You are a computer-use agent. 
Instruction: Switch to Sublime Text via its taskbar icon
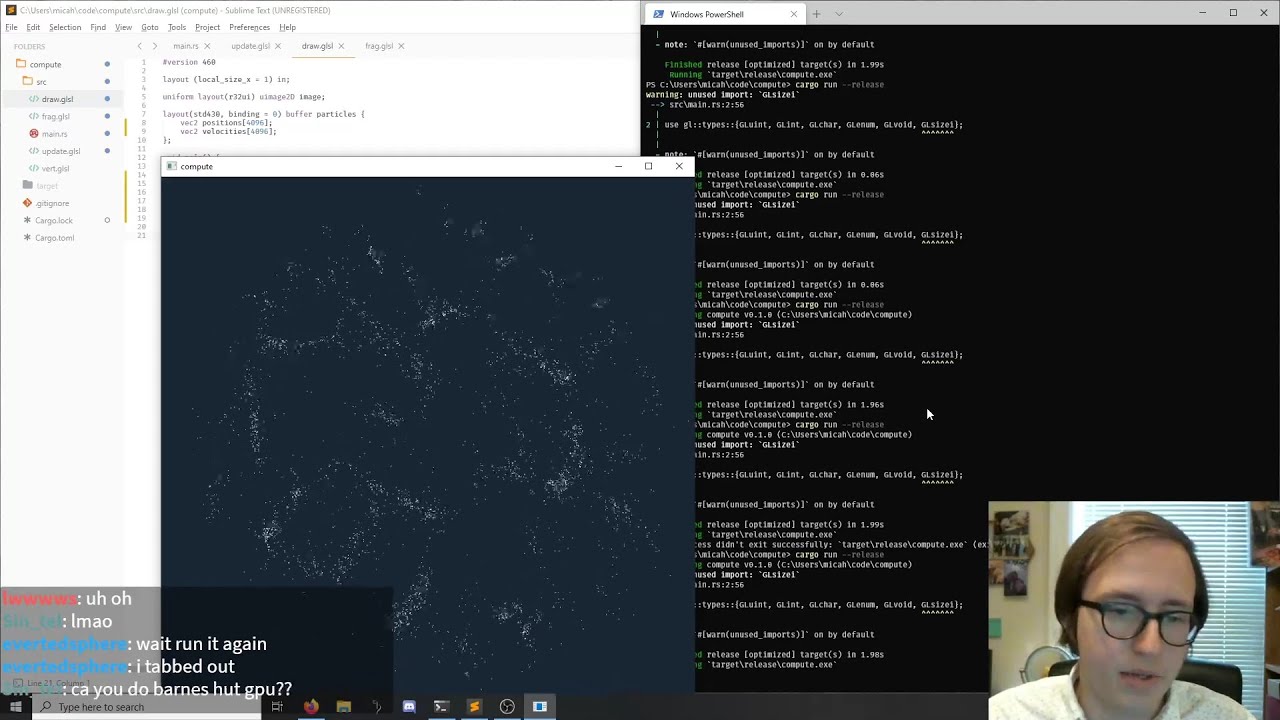474,707
